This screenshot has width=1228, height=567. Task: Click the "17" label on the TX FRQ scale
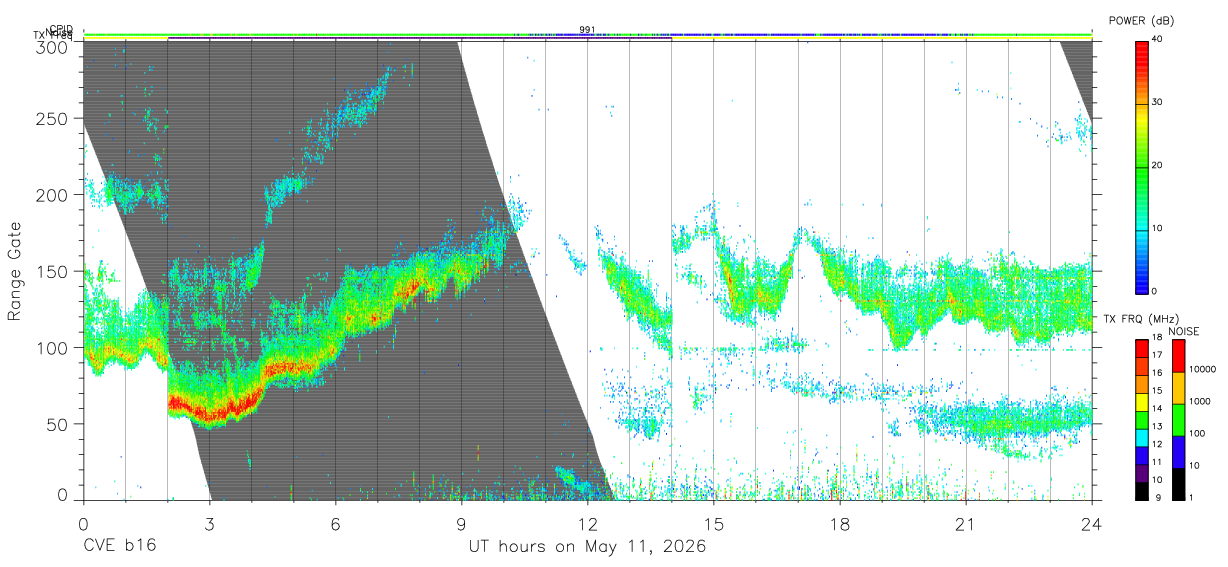pyautogui.click(x=1158, y=355)
